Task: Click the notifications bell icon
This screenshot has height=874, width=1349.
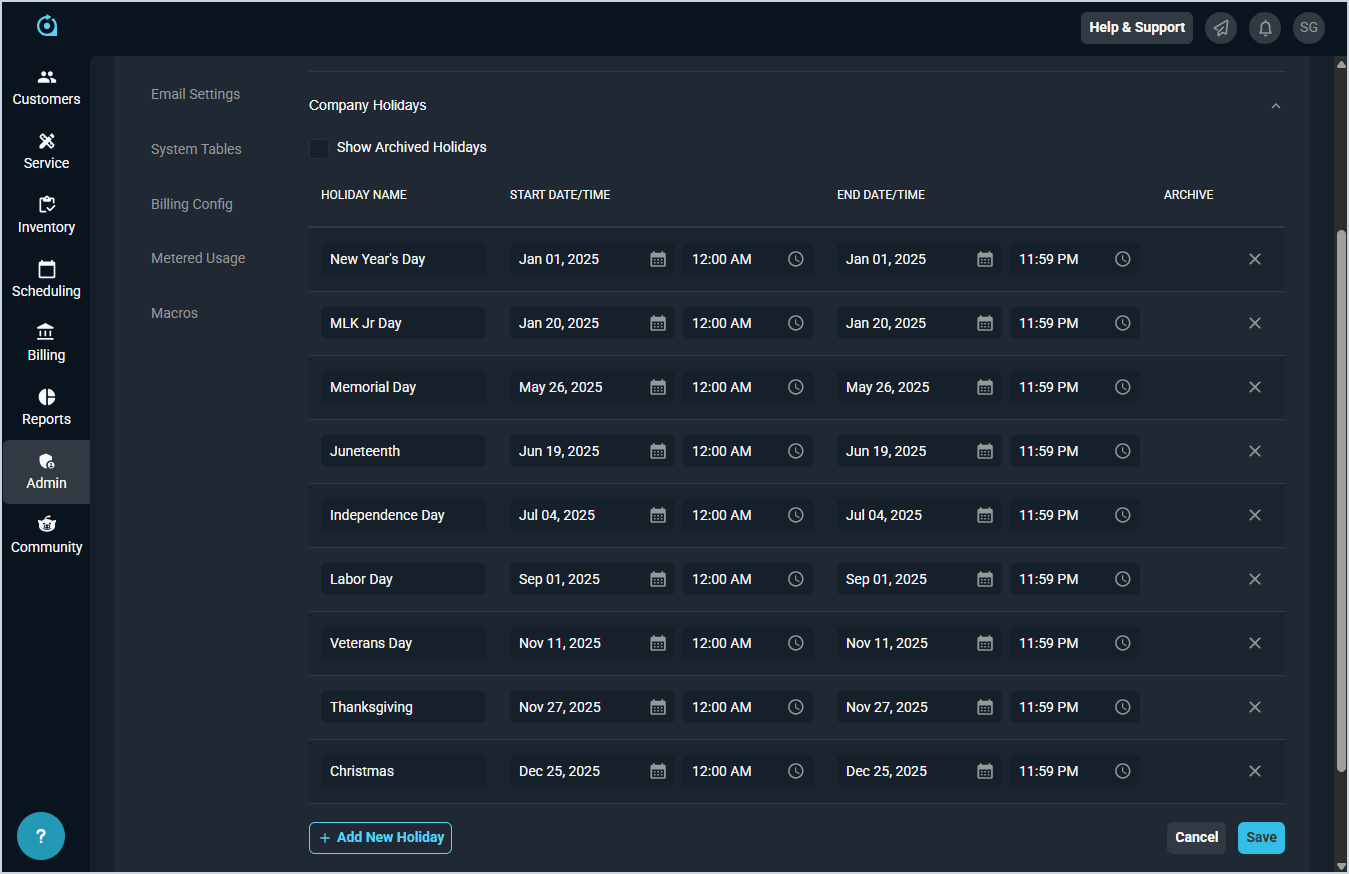Action: [1264, 28]
